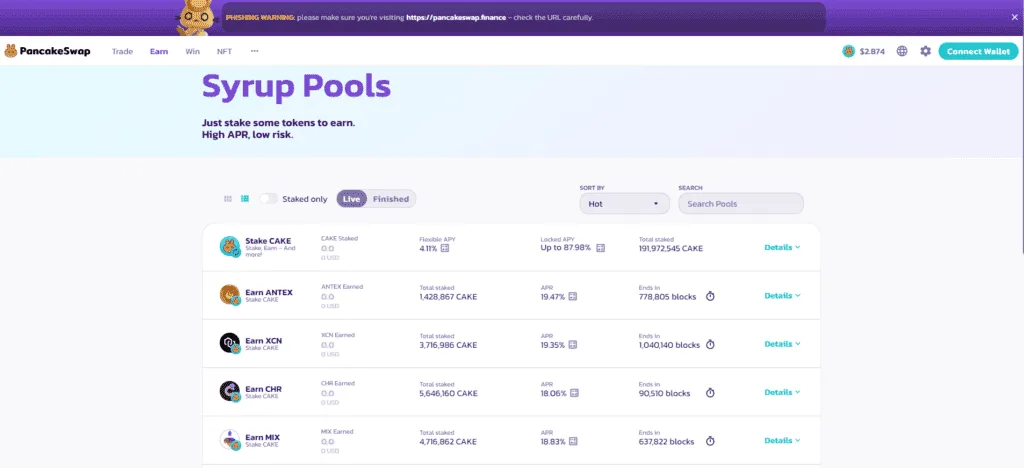Expand Details for Earn CHR pool
This screenshot has width=1024, height=468.
(782, 392)
